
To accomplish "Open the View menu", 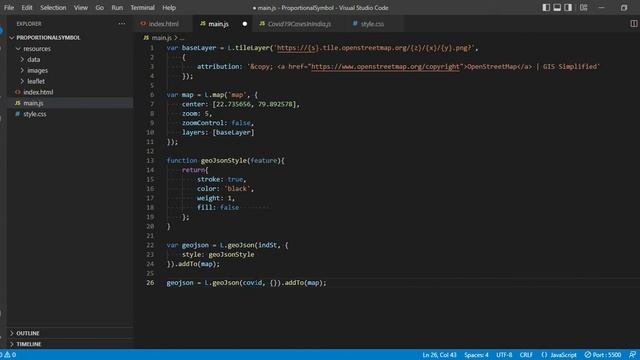I will 80,7.
